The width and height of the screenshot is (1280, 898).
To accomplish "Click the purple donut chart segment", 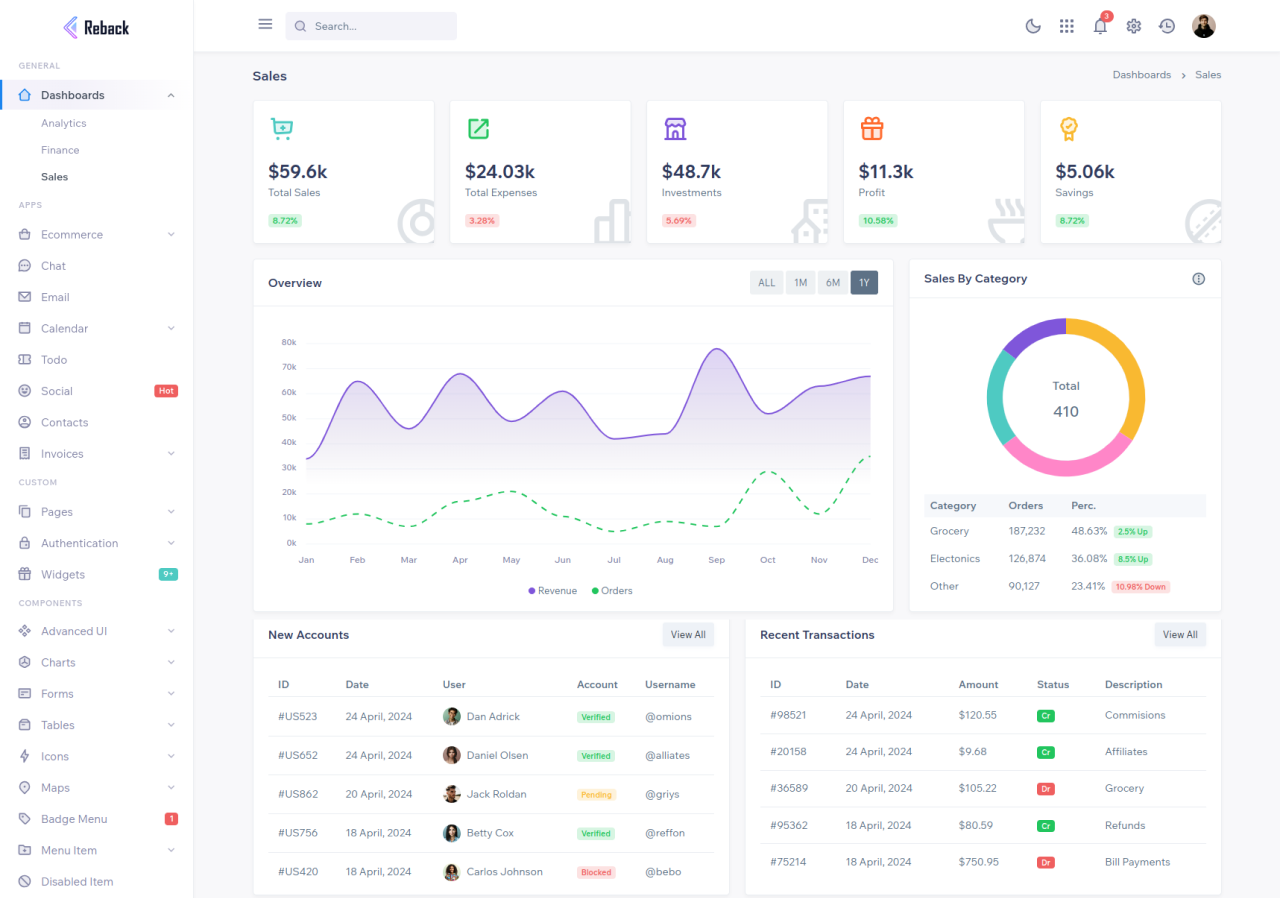I will 1034,334.
